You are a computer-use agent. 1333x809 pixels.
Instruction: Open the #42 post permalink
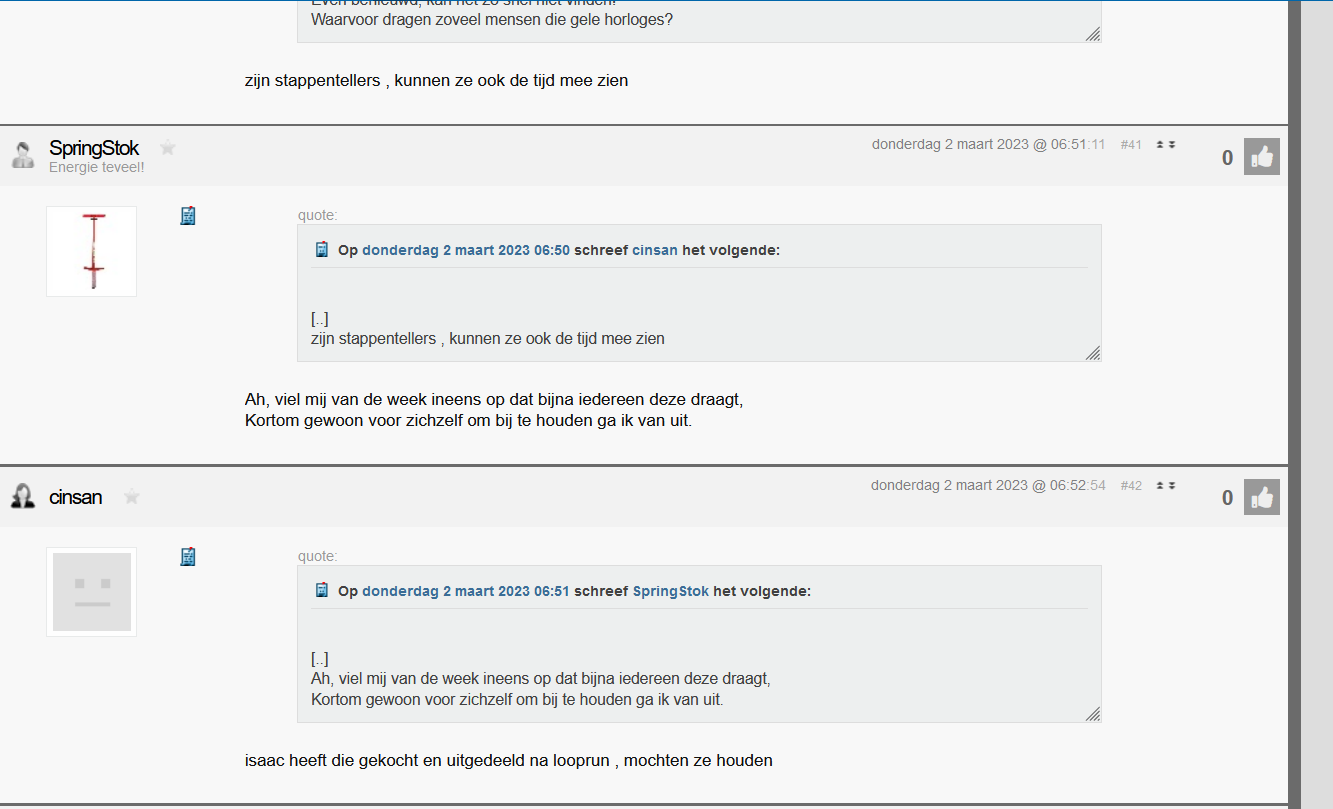point(1131,486)
